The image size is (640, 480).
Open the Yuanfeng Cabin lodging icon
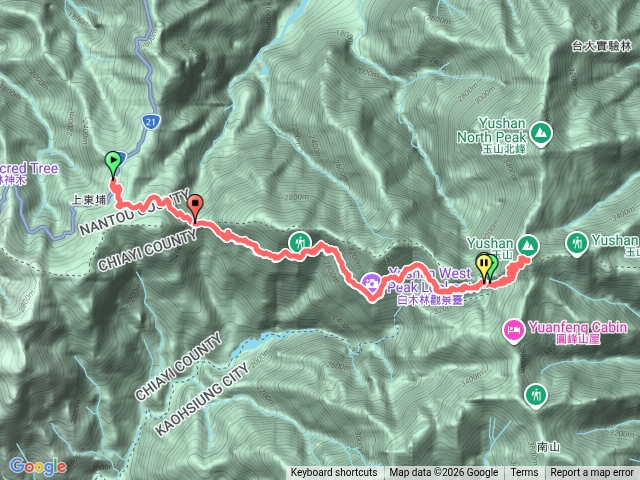[514, 331]
